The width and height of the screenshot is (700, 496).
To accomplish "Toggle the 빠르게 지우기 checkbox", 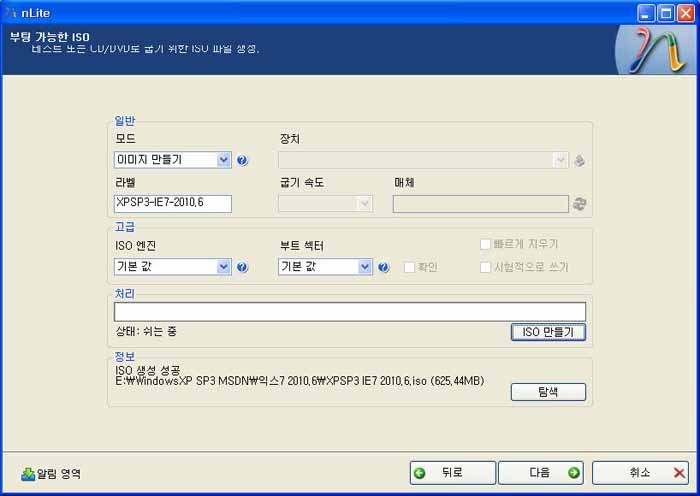I will tap(485, 244).
